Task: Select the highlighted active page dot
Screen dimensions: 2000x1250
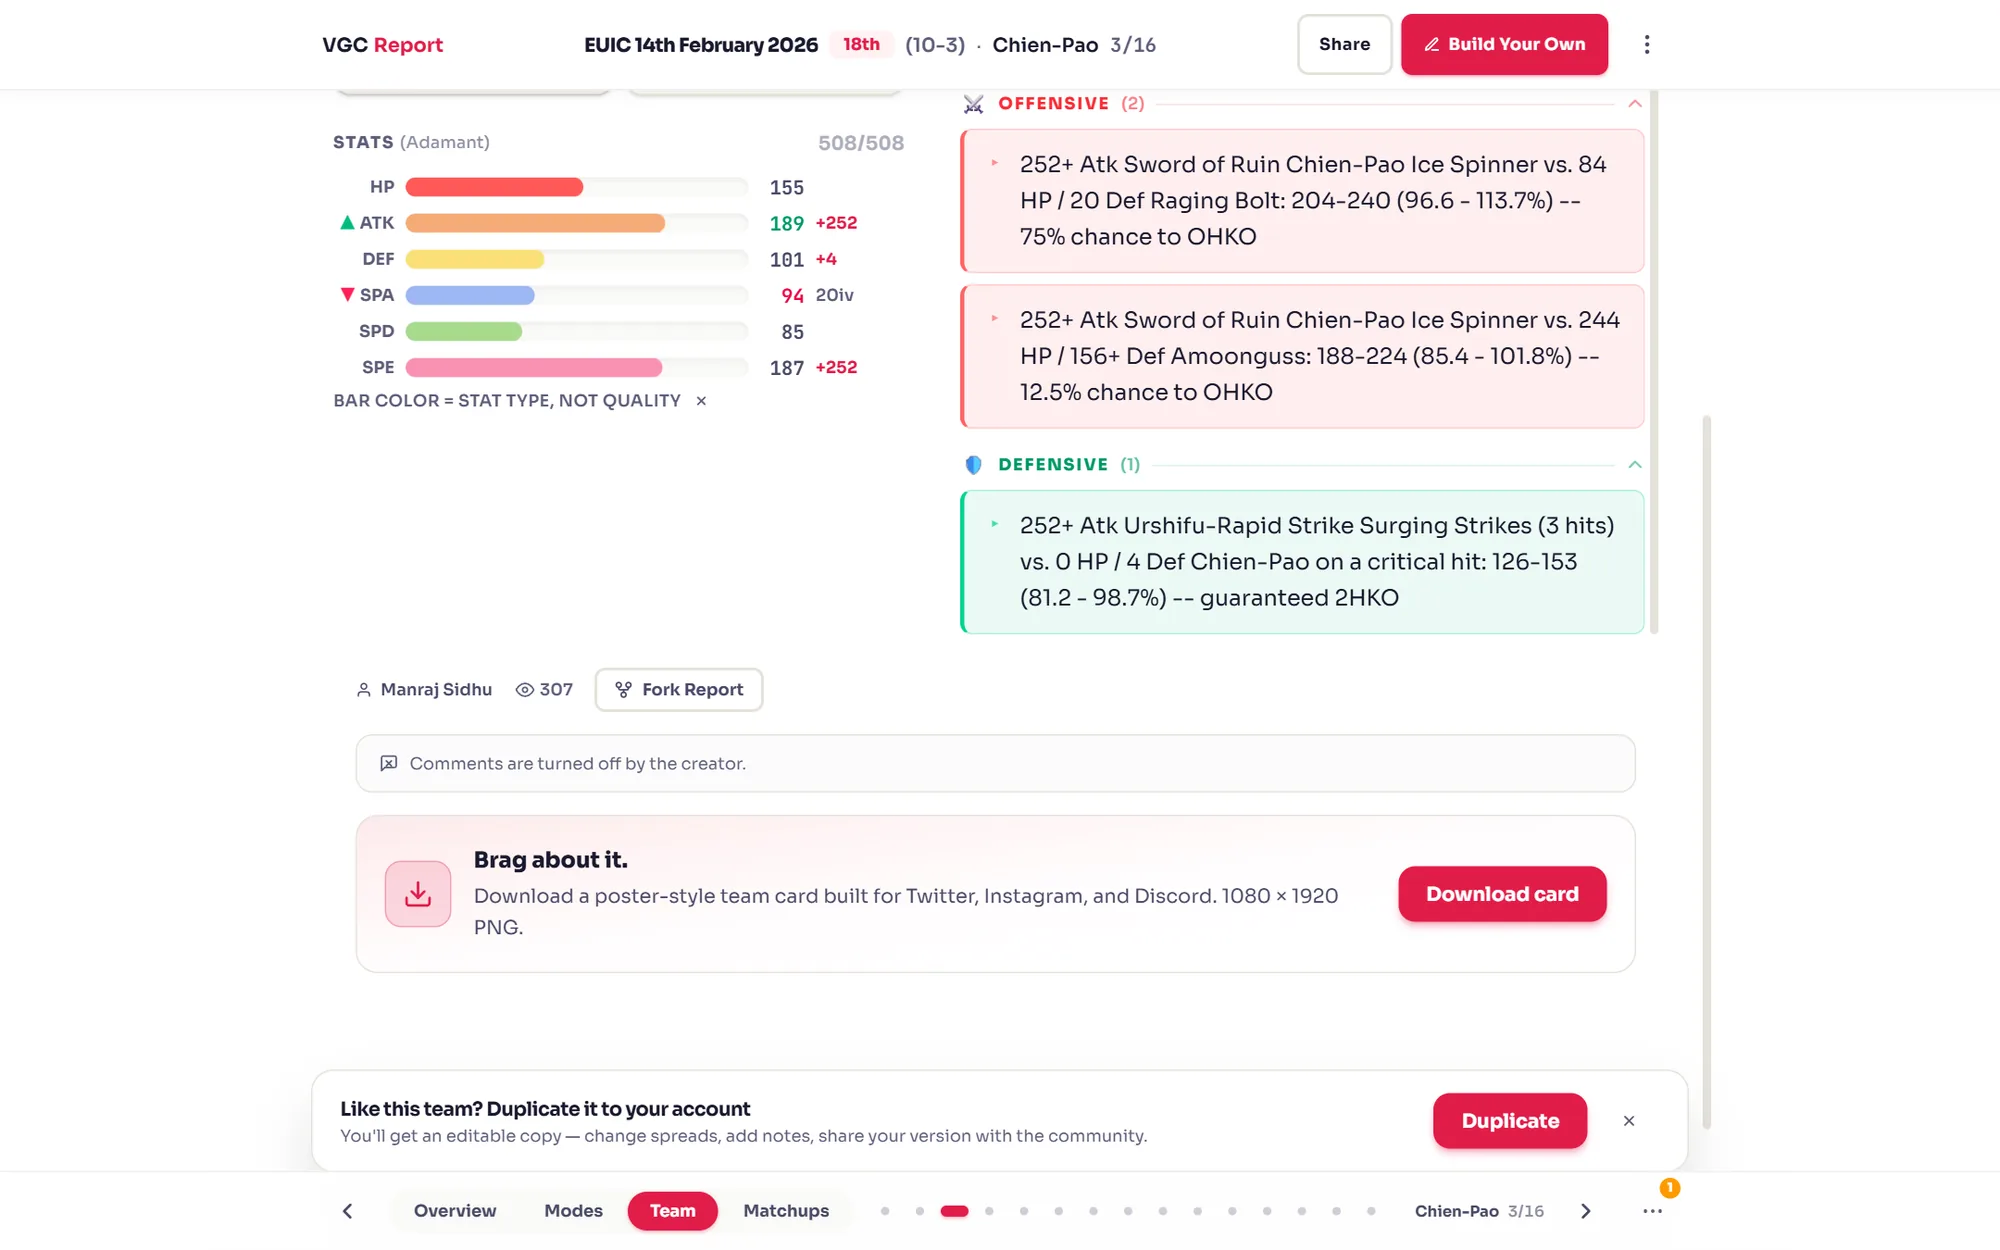Action: point(954,1211)
